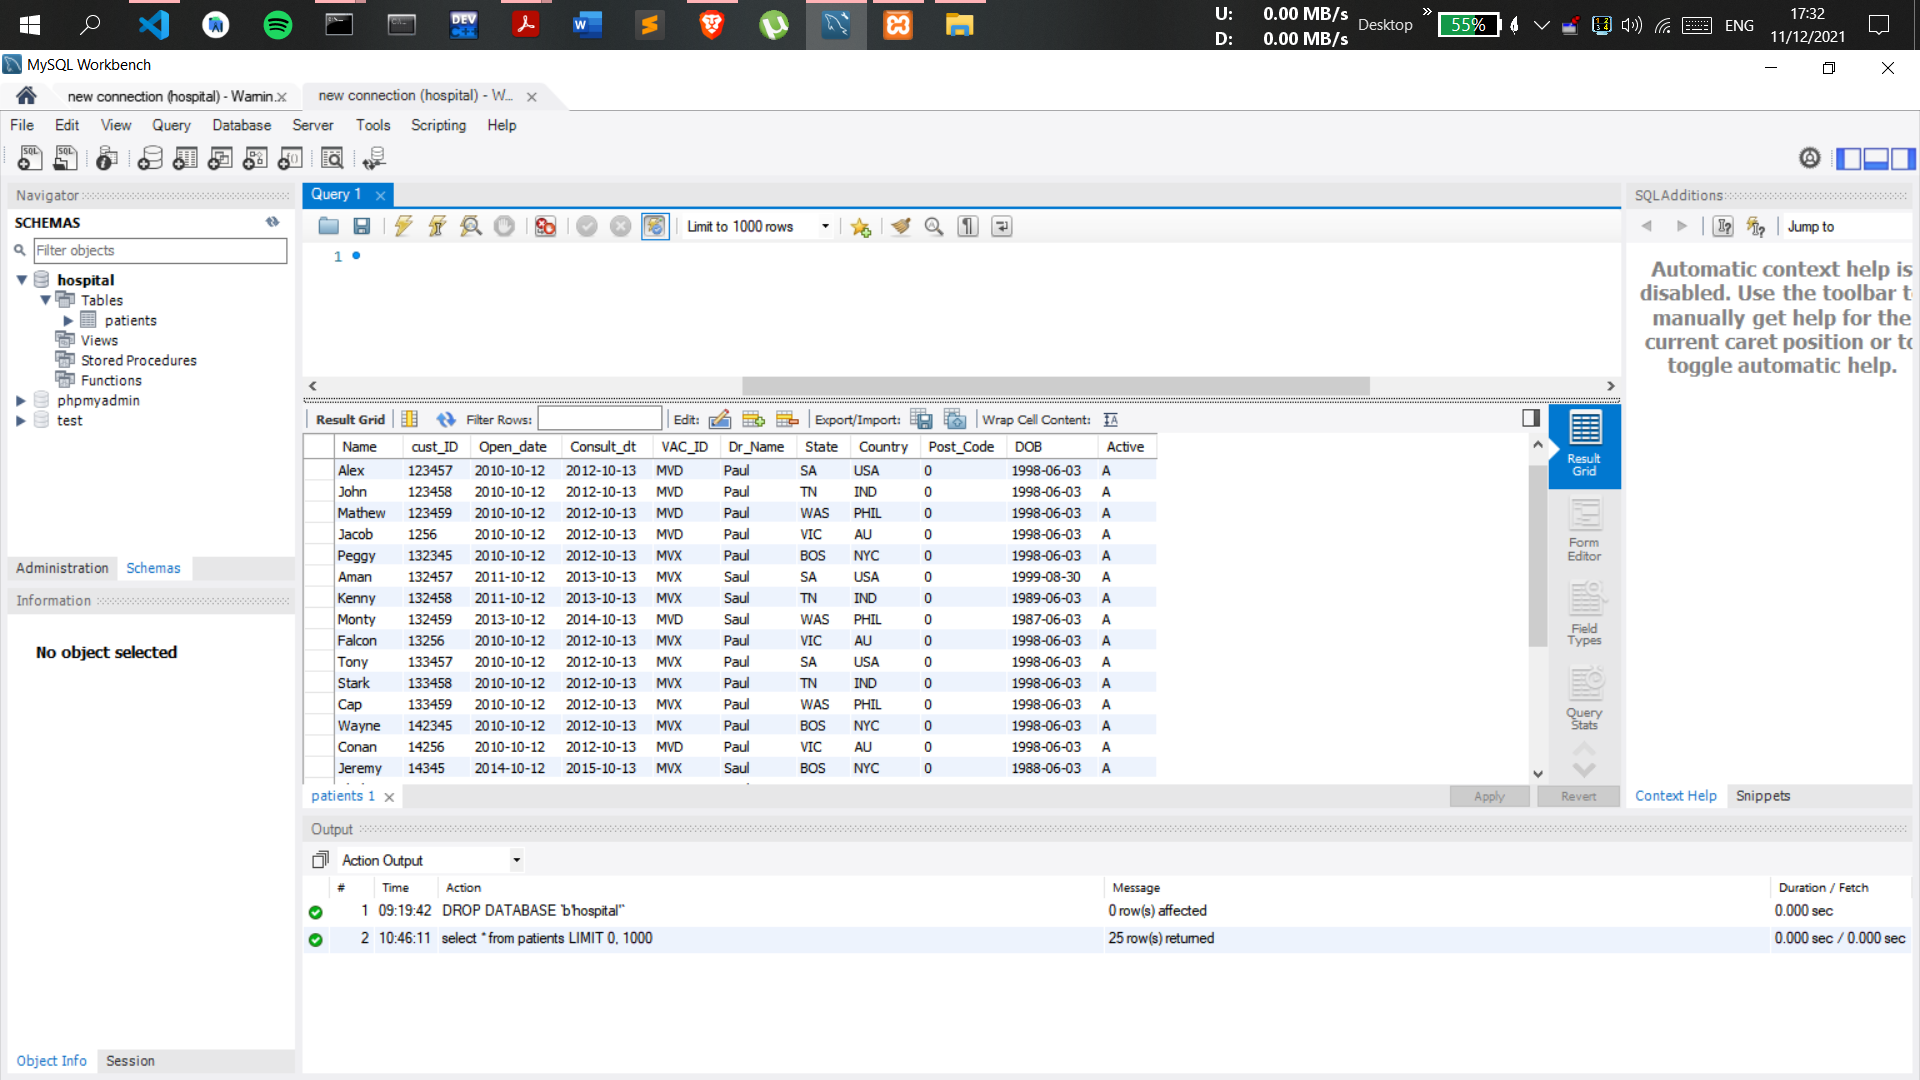The width and height of the screenshot is (1920, 1080).
Task: Expand the phpmyadmin schema
Action: (22, 400)
